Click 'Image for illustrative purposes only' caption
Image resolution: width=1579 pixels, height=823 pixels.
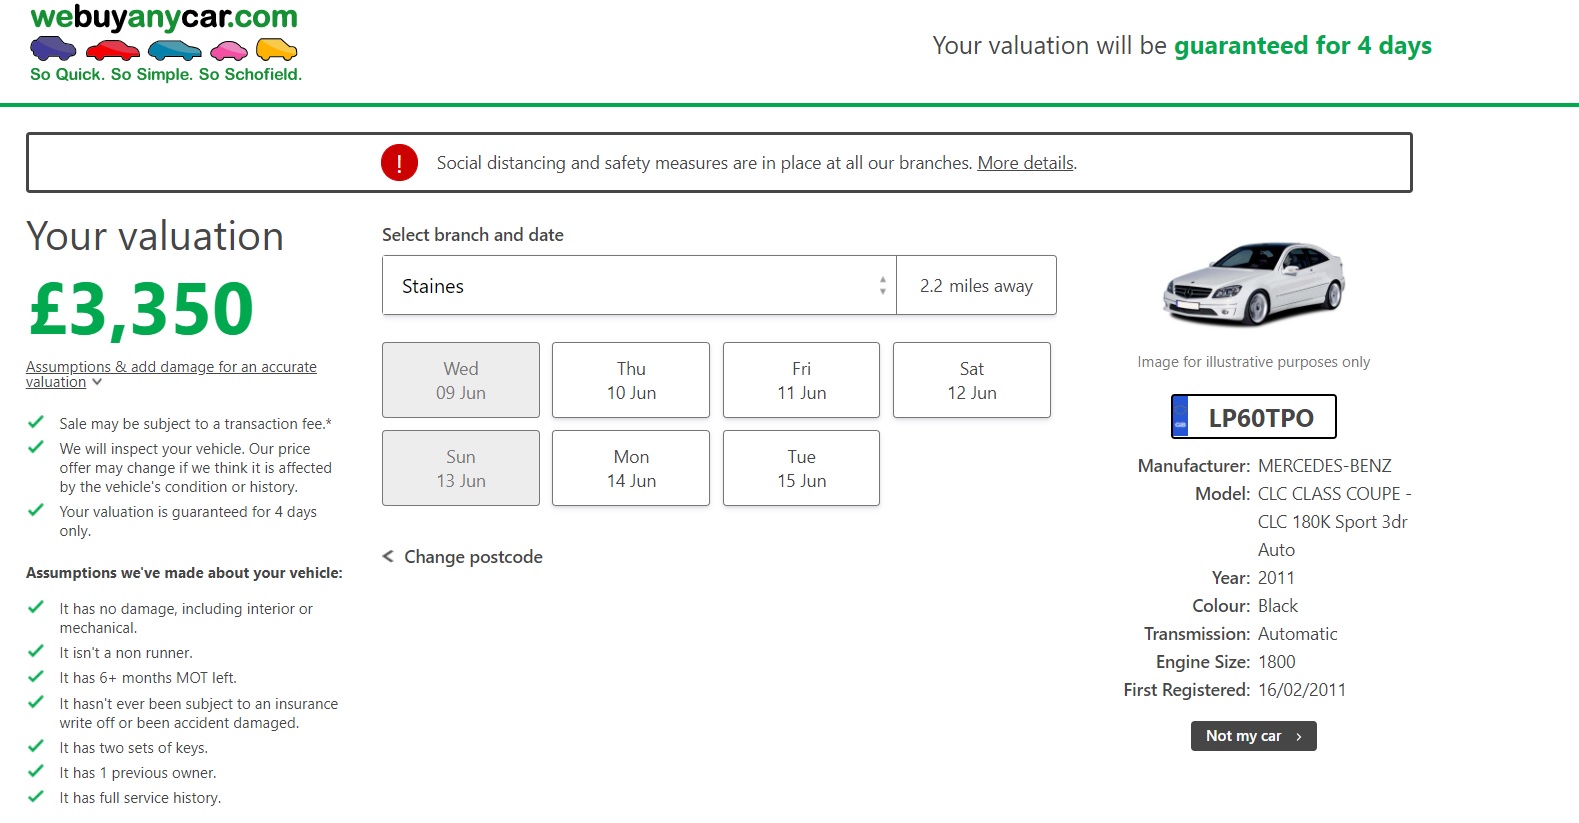pos(1253,362)
